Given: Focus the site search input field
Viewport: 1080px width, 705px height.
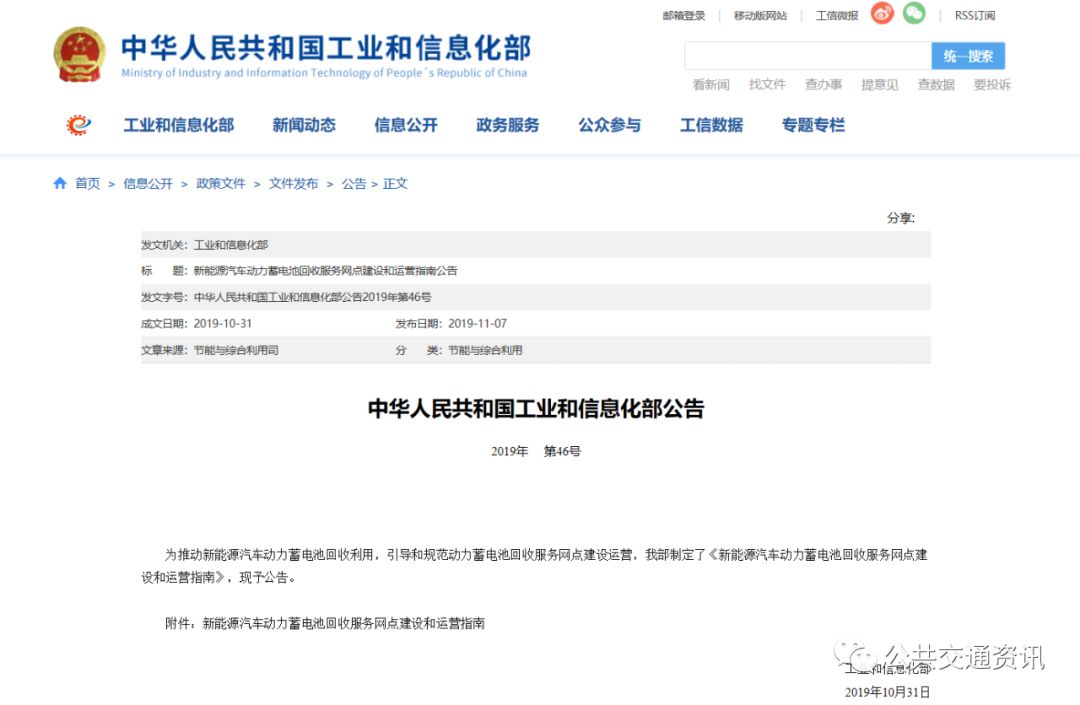Looking at the screenshot, I should 808,56.
